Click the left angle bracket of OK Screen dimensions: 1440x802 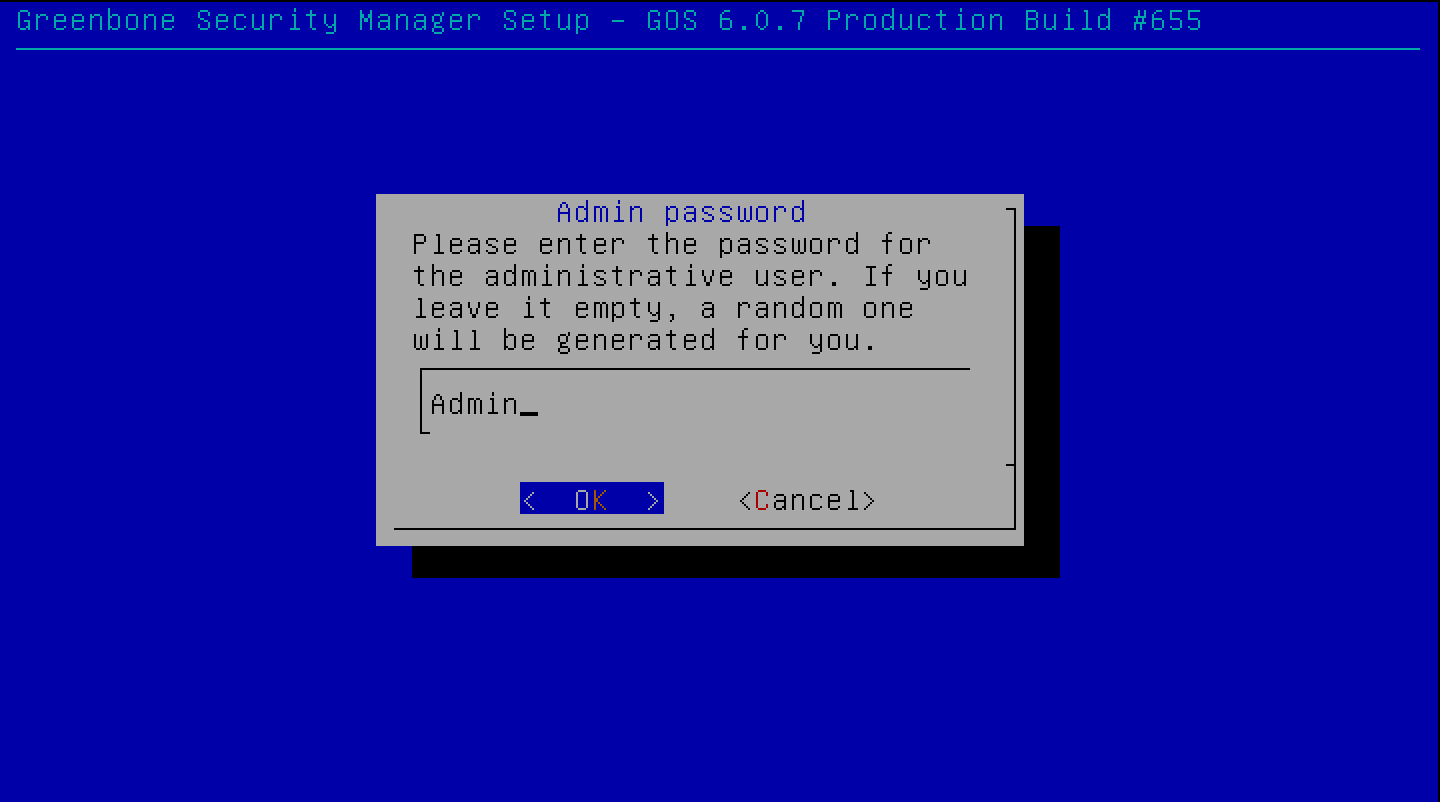point(530,499)
